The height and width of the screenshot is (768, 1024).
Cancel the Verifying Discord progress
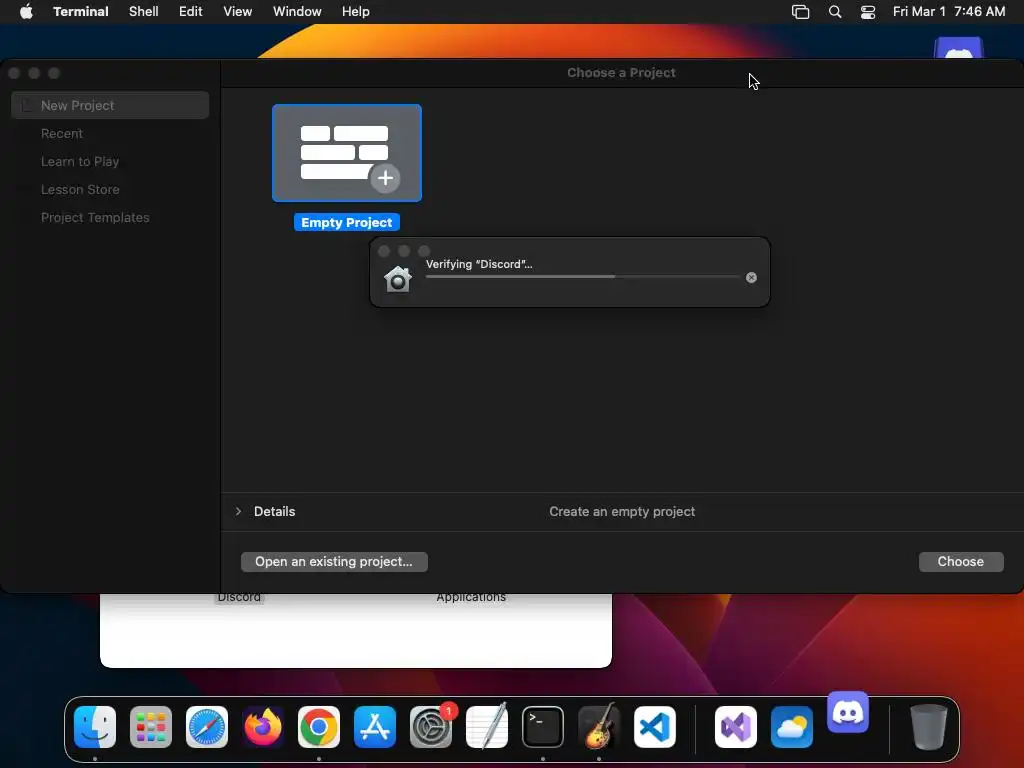point(751,278)
